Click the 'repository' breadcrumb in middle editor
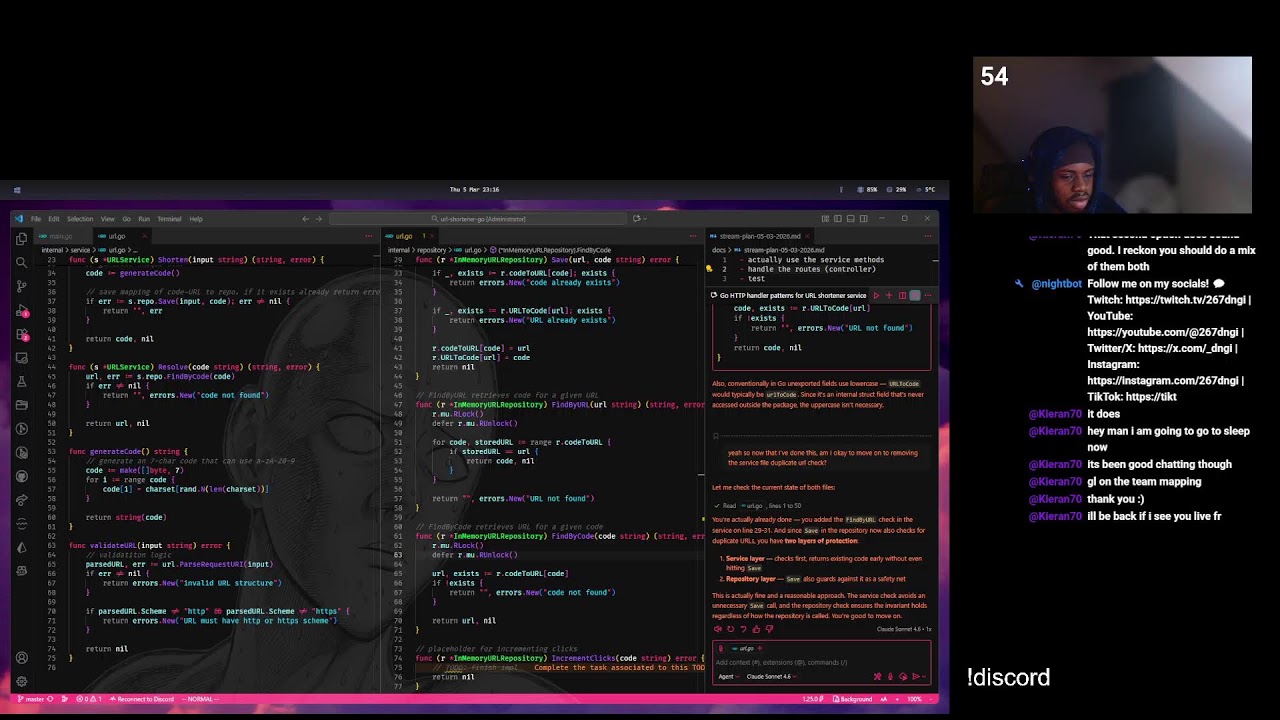The width and height of the screenshot is (1280, 720). click(x=431, y=250)
